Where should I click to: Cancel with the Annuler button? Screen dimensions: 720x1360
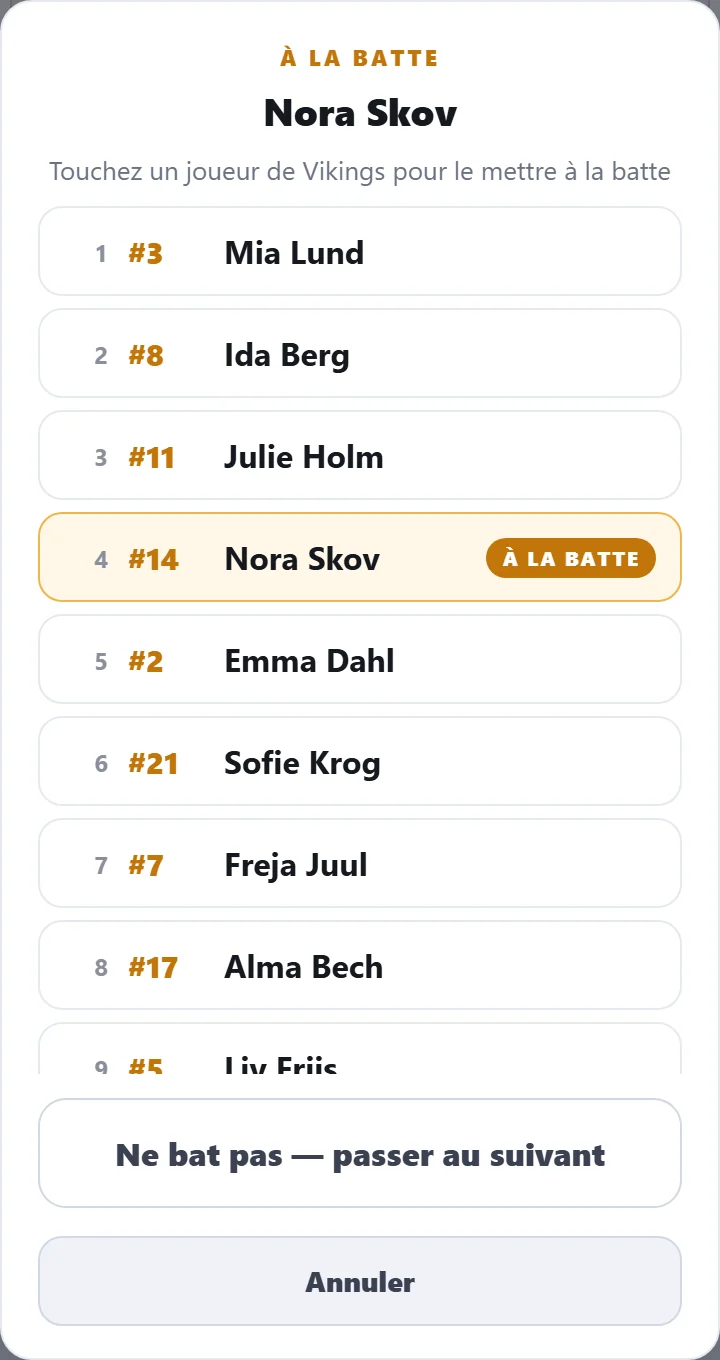360,1281
